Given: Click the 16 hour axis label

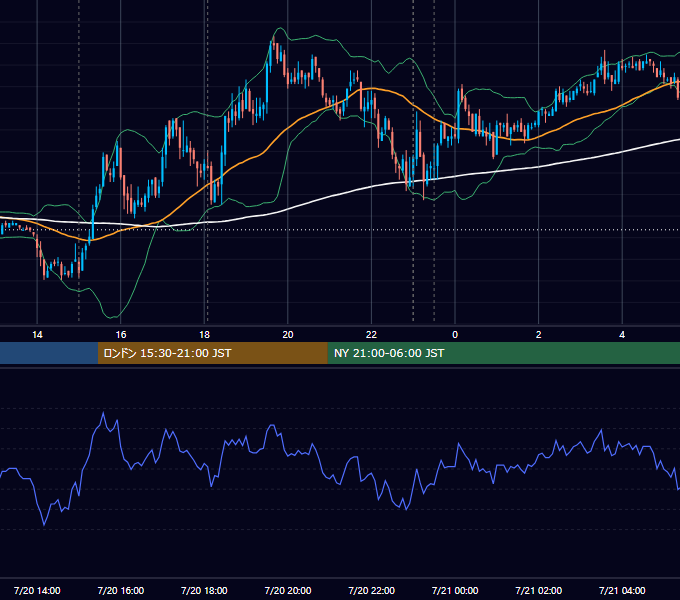Looking at the screenshot, I should (x=121, y=335).
